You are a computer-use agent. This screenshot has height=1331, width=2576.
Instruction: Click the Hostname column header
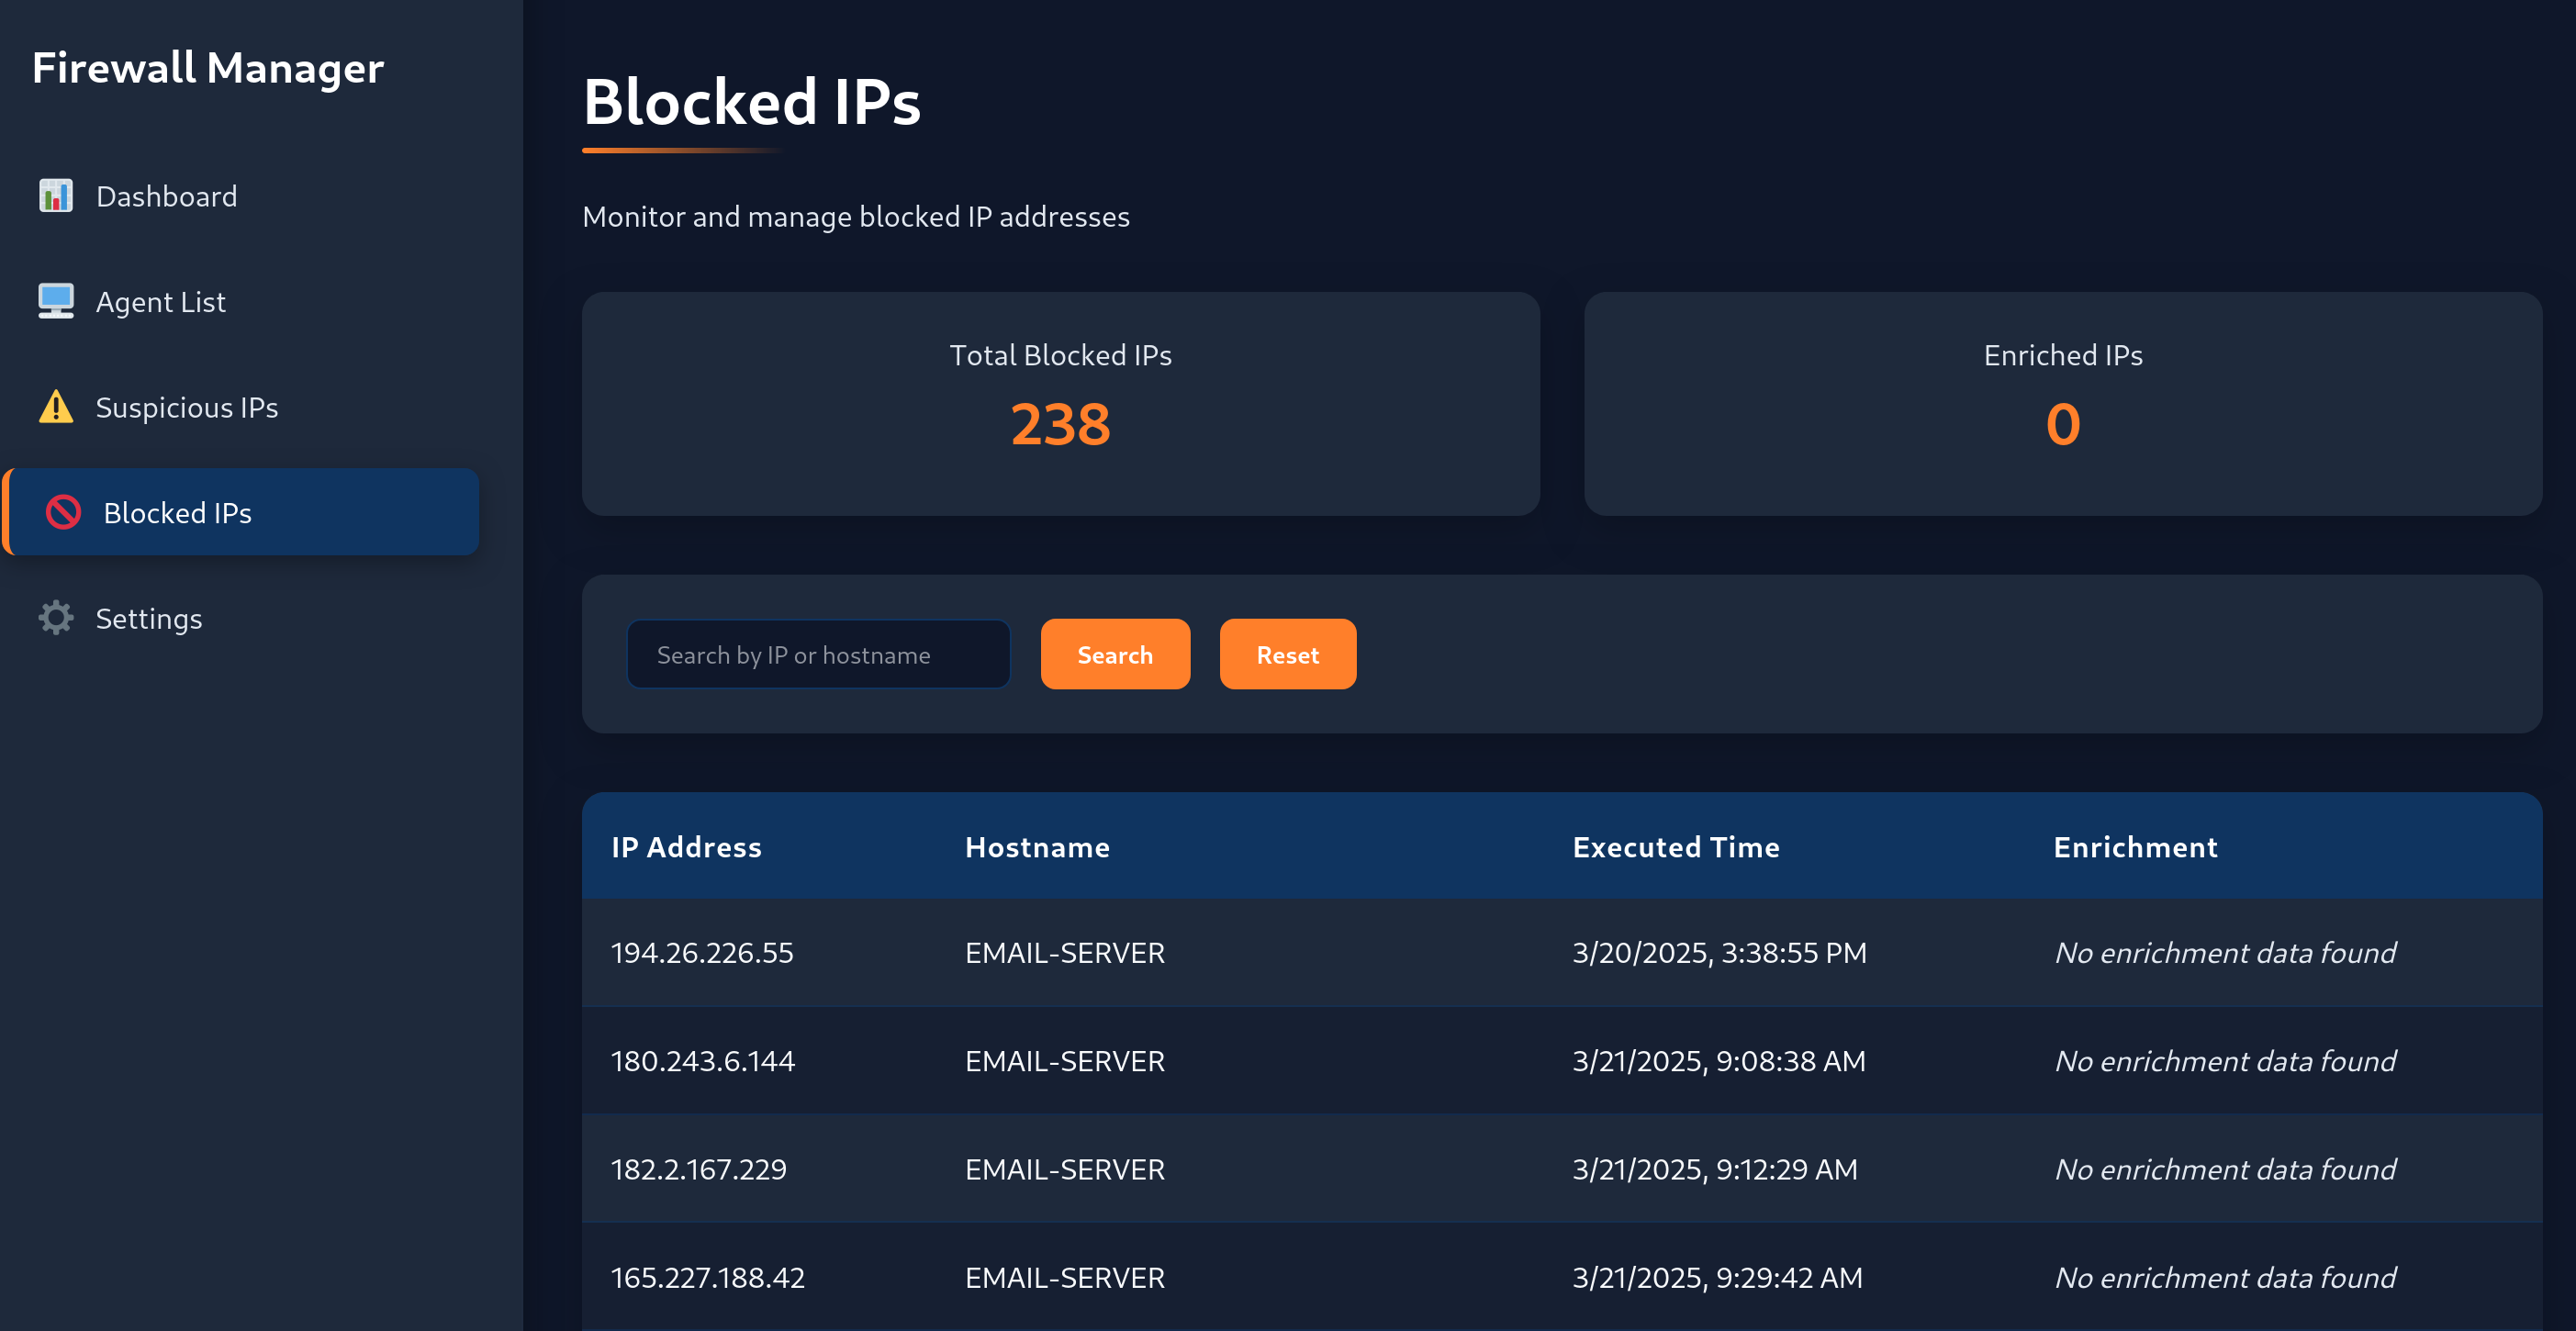(x=1037, y=847)
